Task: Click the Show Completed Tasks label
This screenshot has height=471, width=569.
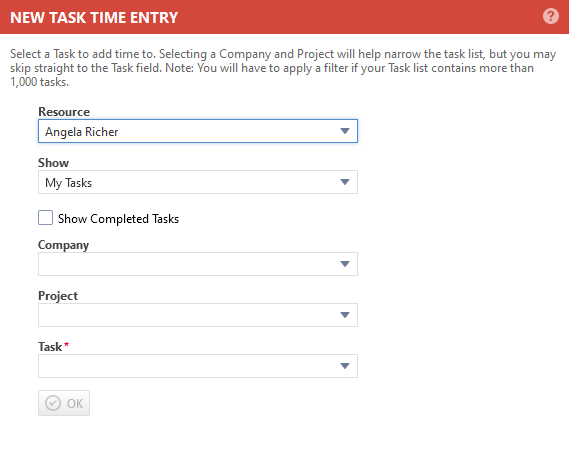Action: tap(118, 219)
